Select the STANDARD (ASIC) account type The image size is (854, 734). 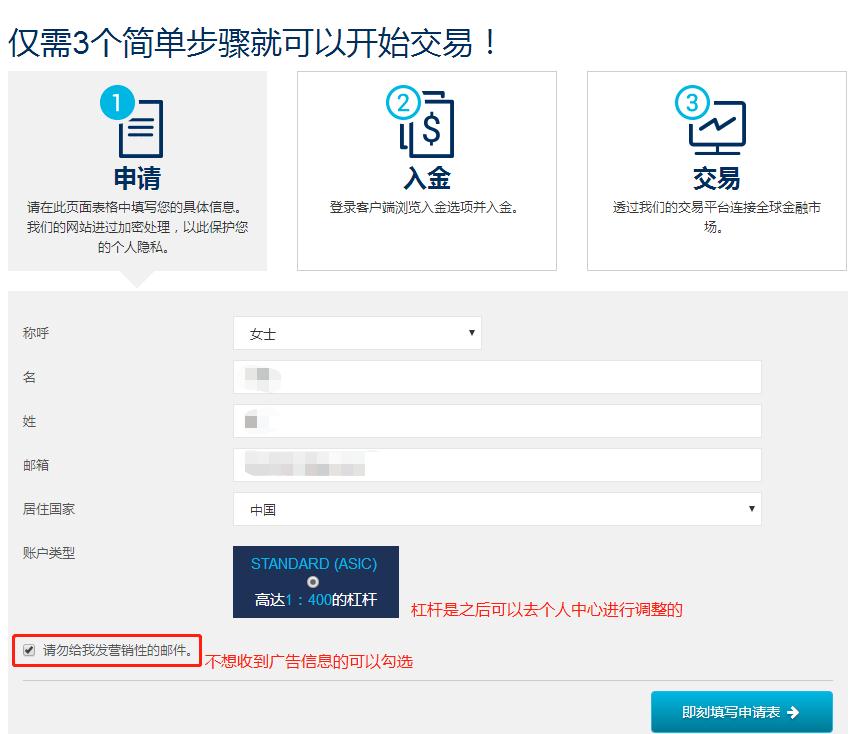pyautogui.click(x=315, y=581)
